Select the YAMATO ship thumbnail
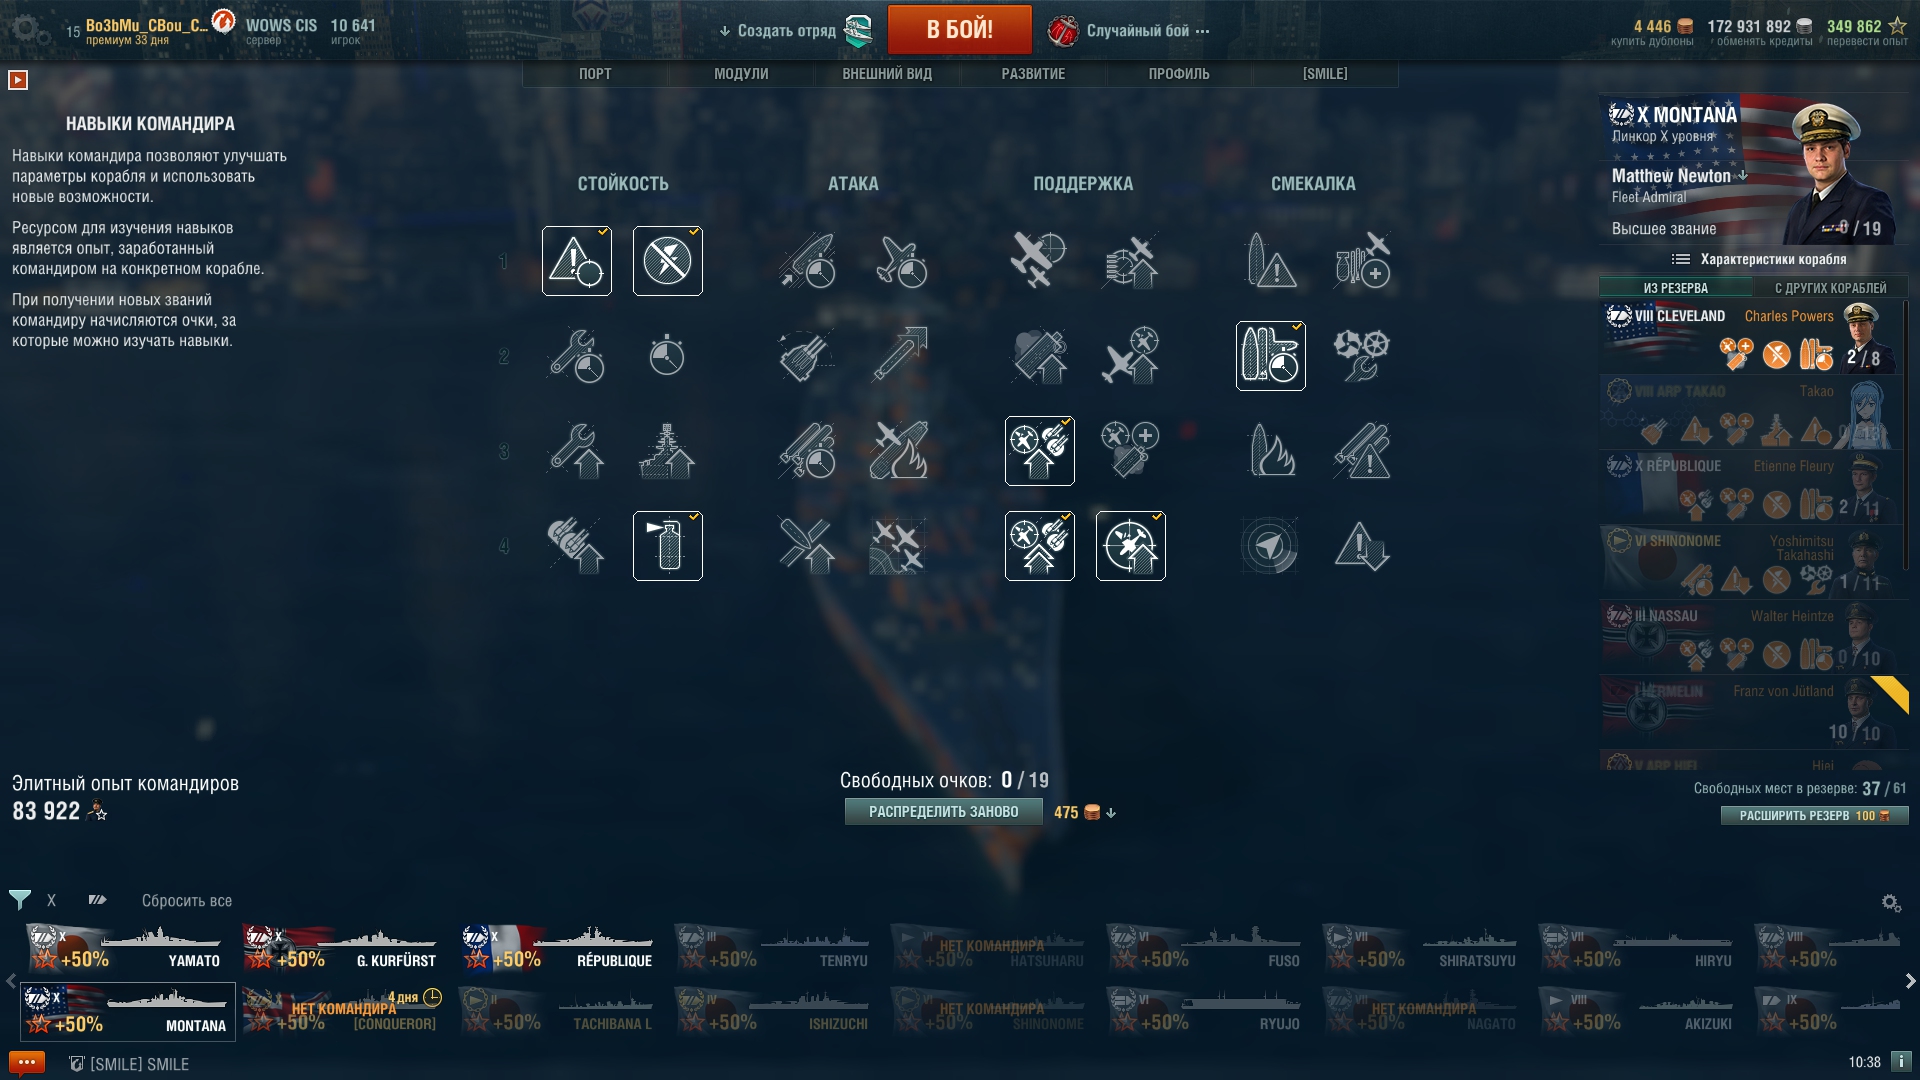 tap(128, 949)
